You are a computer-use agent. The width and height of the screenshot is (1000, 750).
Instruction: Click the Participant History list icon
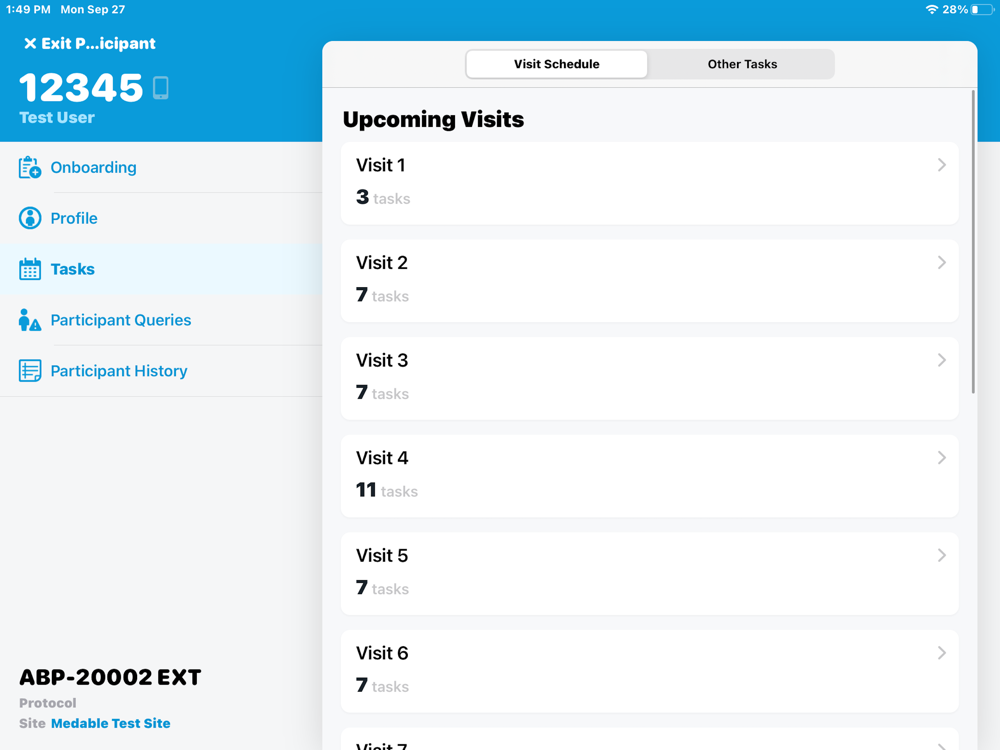point(30,371)
